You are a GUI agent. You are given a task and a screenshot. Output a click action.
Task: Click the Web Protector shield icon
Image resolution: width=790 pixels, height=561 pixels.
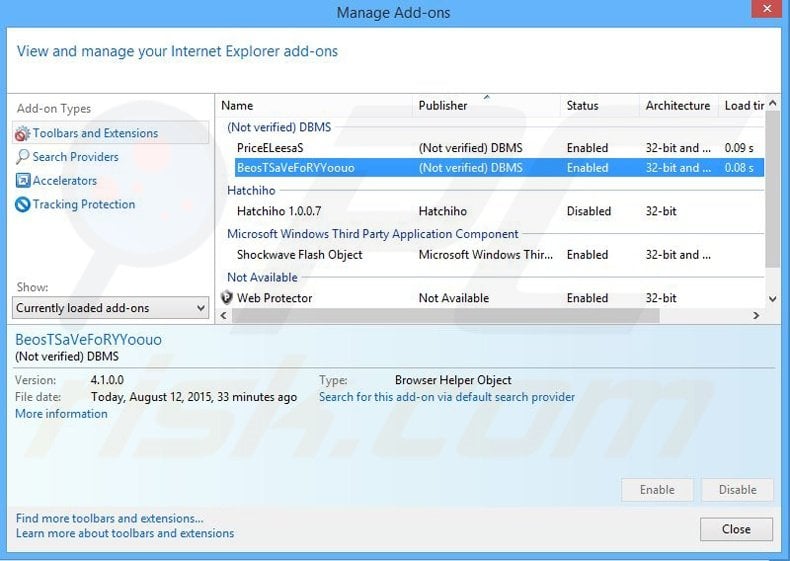pyautogui.click(x=227, y=298)
